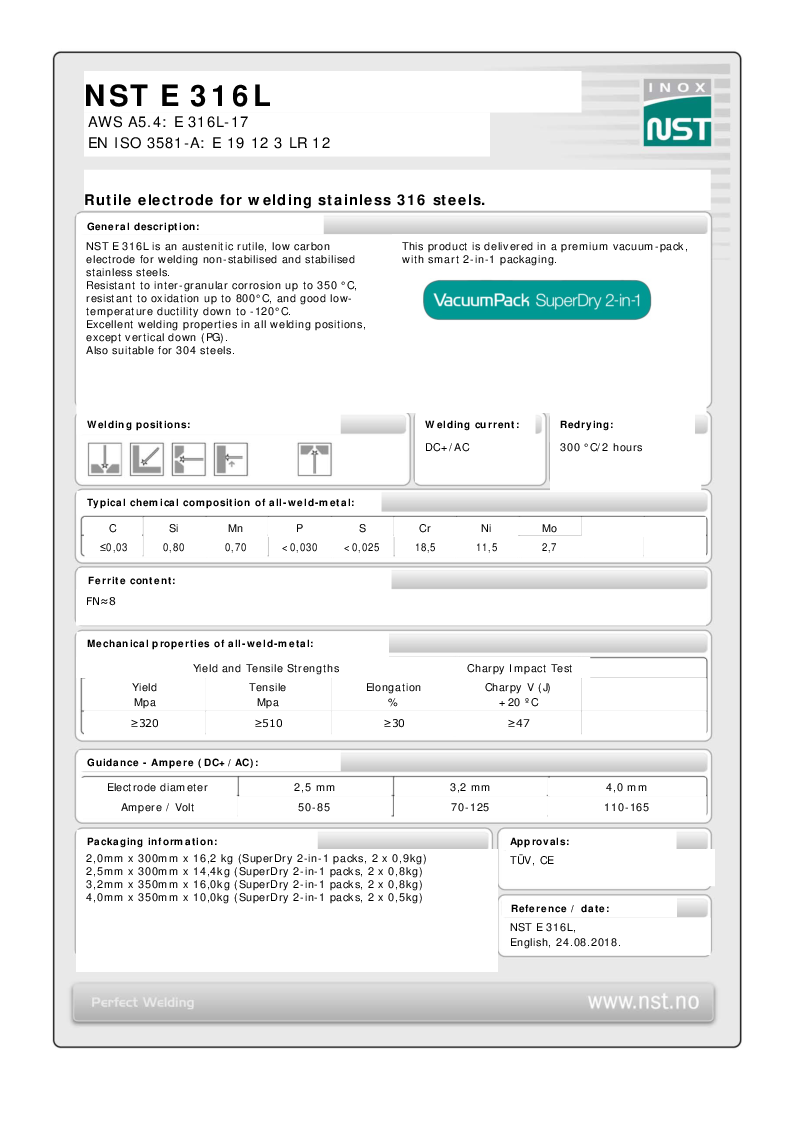This screenshot has height=1123, width=794.
Task: Select the Cr value 18,5
Action: (425, 548)
